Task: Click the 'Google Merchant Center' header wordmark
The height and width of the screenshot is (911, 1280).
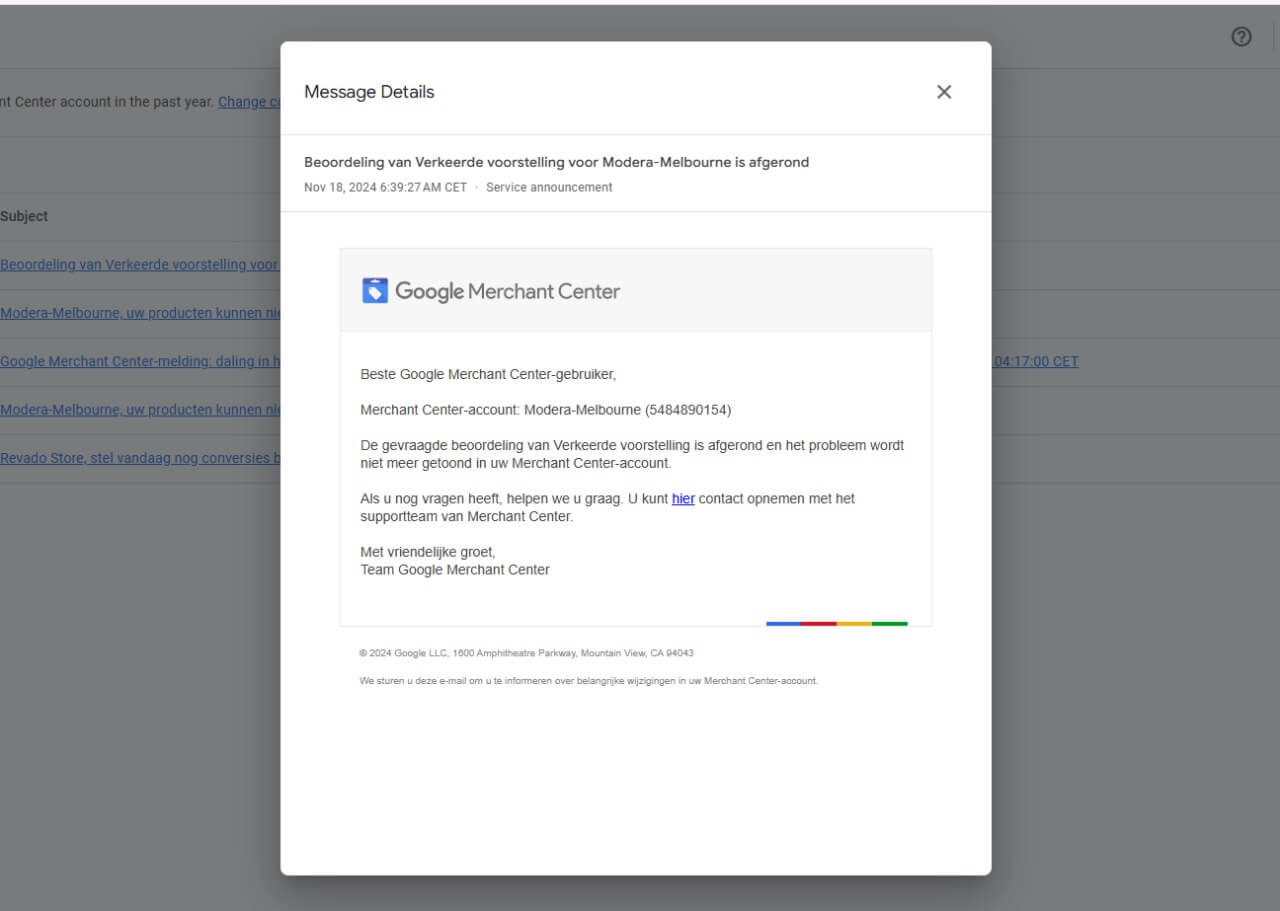Action: click(x=507, y=291)
